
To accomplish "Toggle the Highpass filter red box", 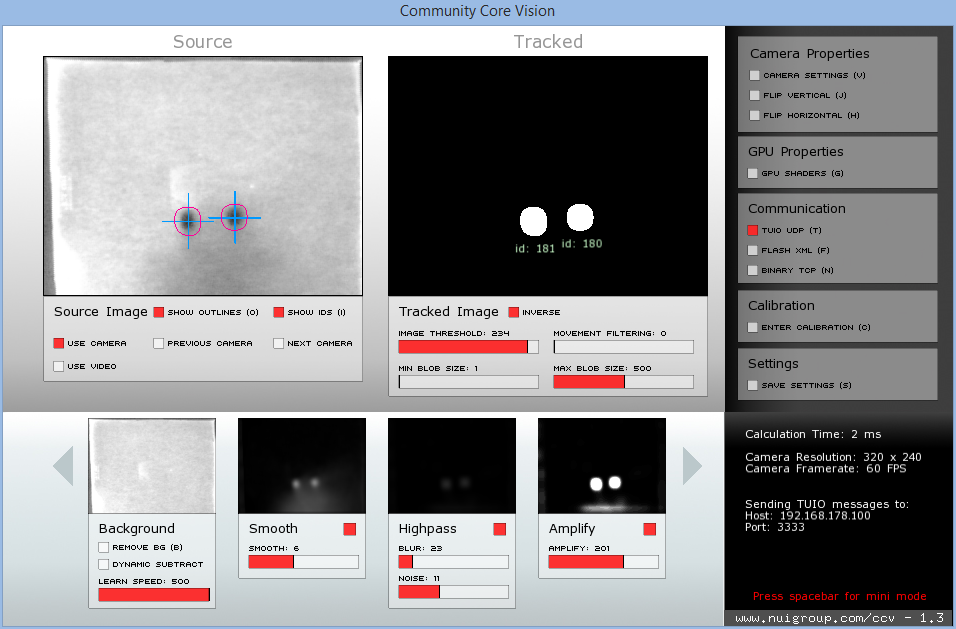I will (x=499, y=528).
